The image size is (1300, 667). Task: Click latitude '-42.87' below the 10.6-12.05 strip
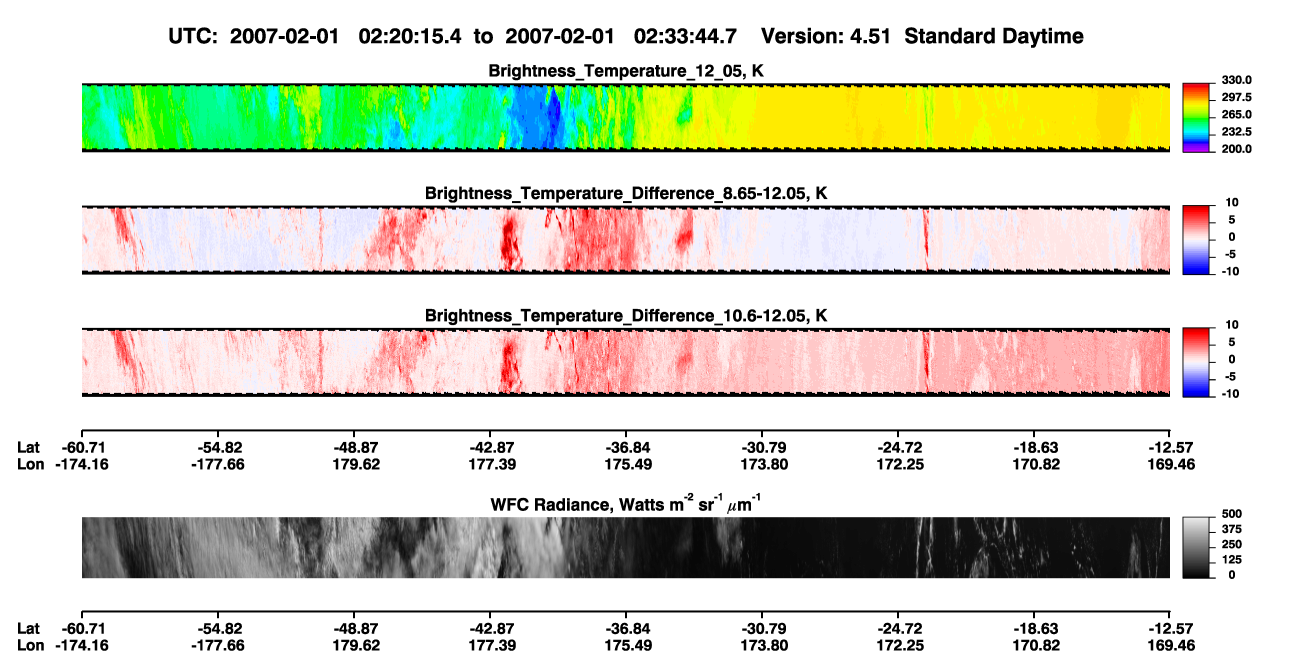pos(490,448)
